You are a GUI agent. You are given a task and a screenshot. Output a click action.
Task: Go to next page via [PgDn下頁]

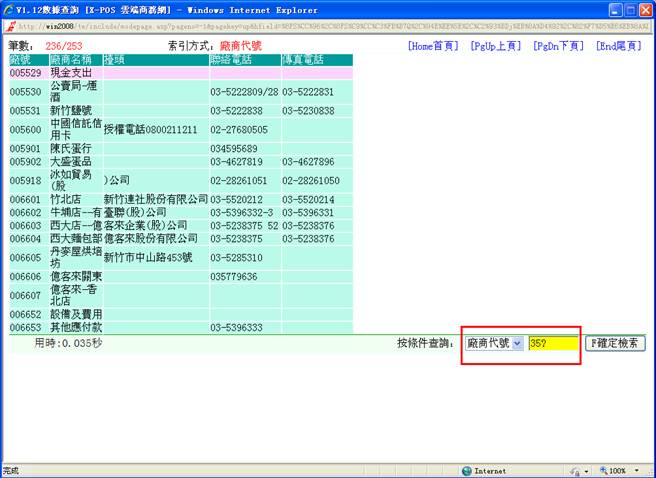(x=558, y=46)
